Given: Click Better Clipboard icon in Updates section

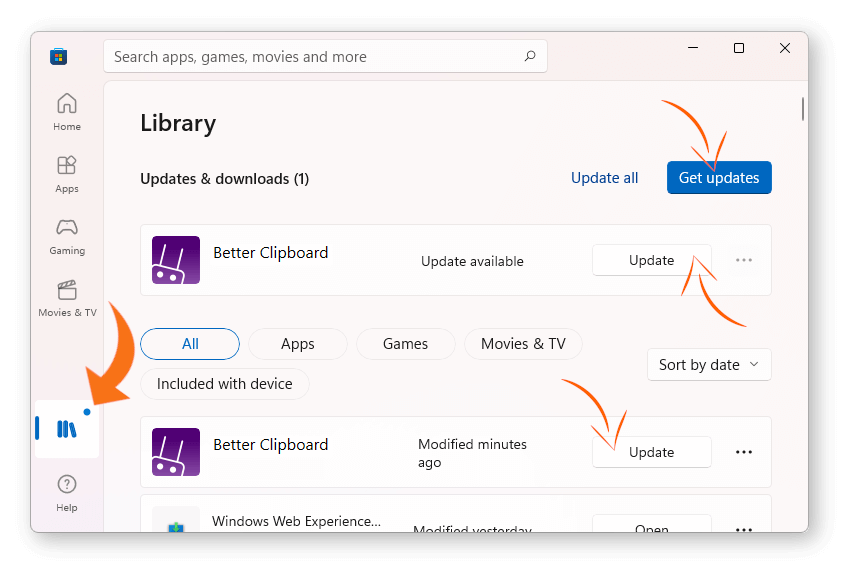Looking at the screenshot, I should [176, 260].
